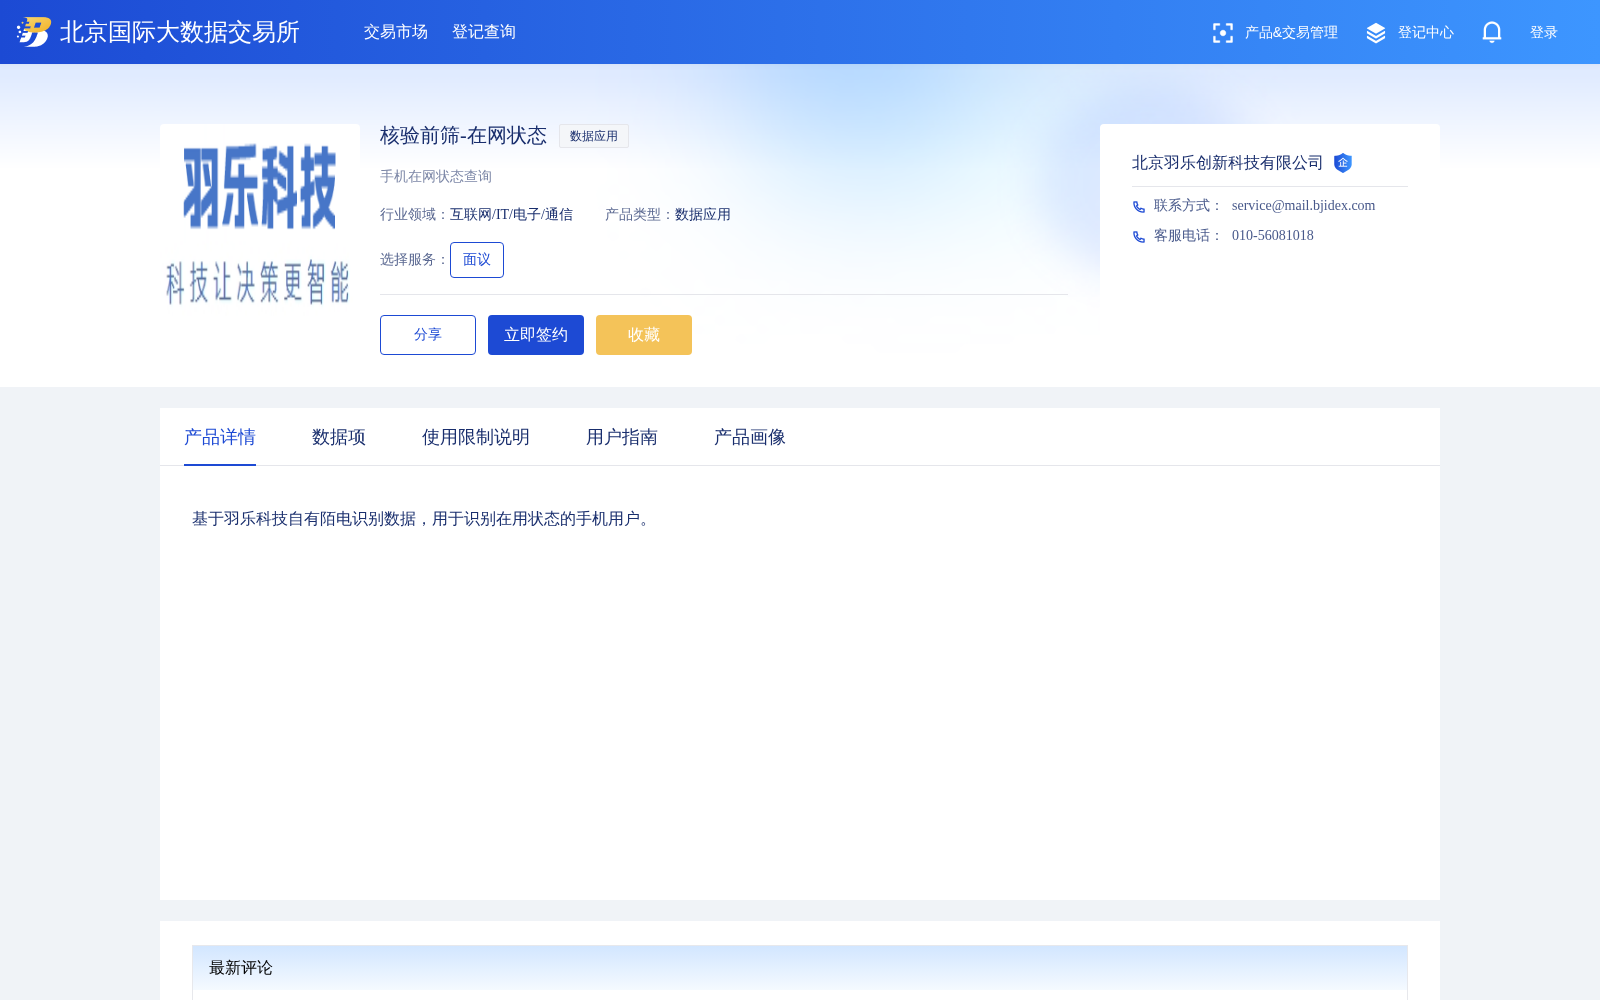Click company name 北京羽乐创新科技有限公司
The width and height of the screenshot is (1600, 1000).
click(1227, 163)
